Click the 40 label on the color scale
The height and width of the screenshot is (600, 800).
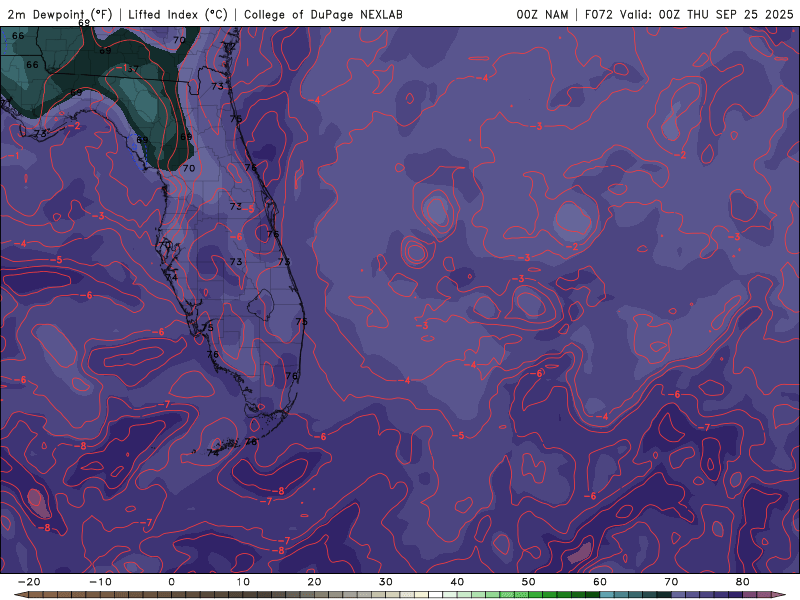click(x=457, y=582)
